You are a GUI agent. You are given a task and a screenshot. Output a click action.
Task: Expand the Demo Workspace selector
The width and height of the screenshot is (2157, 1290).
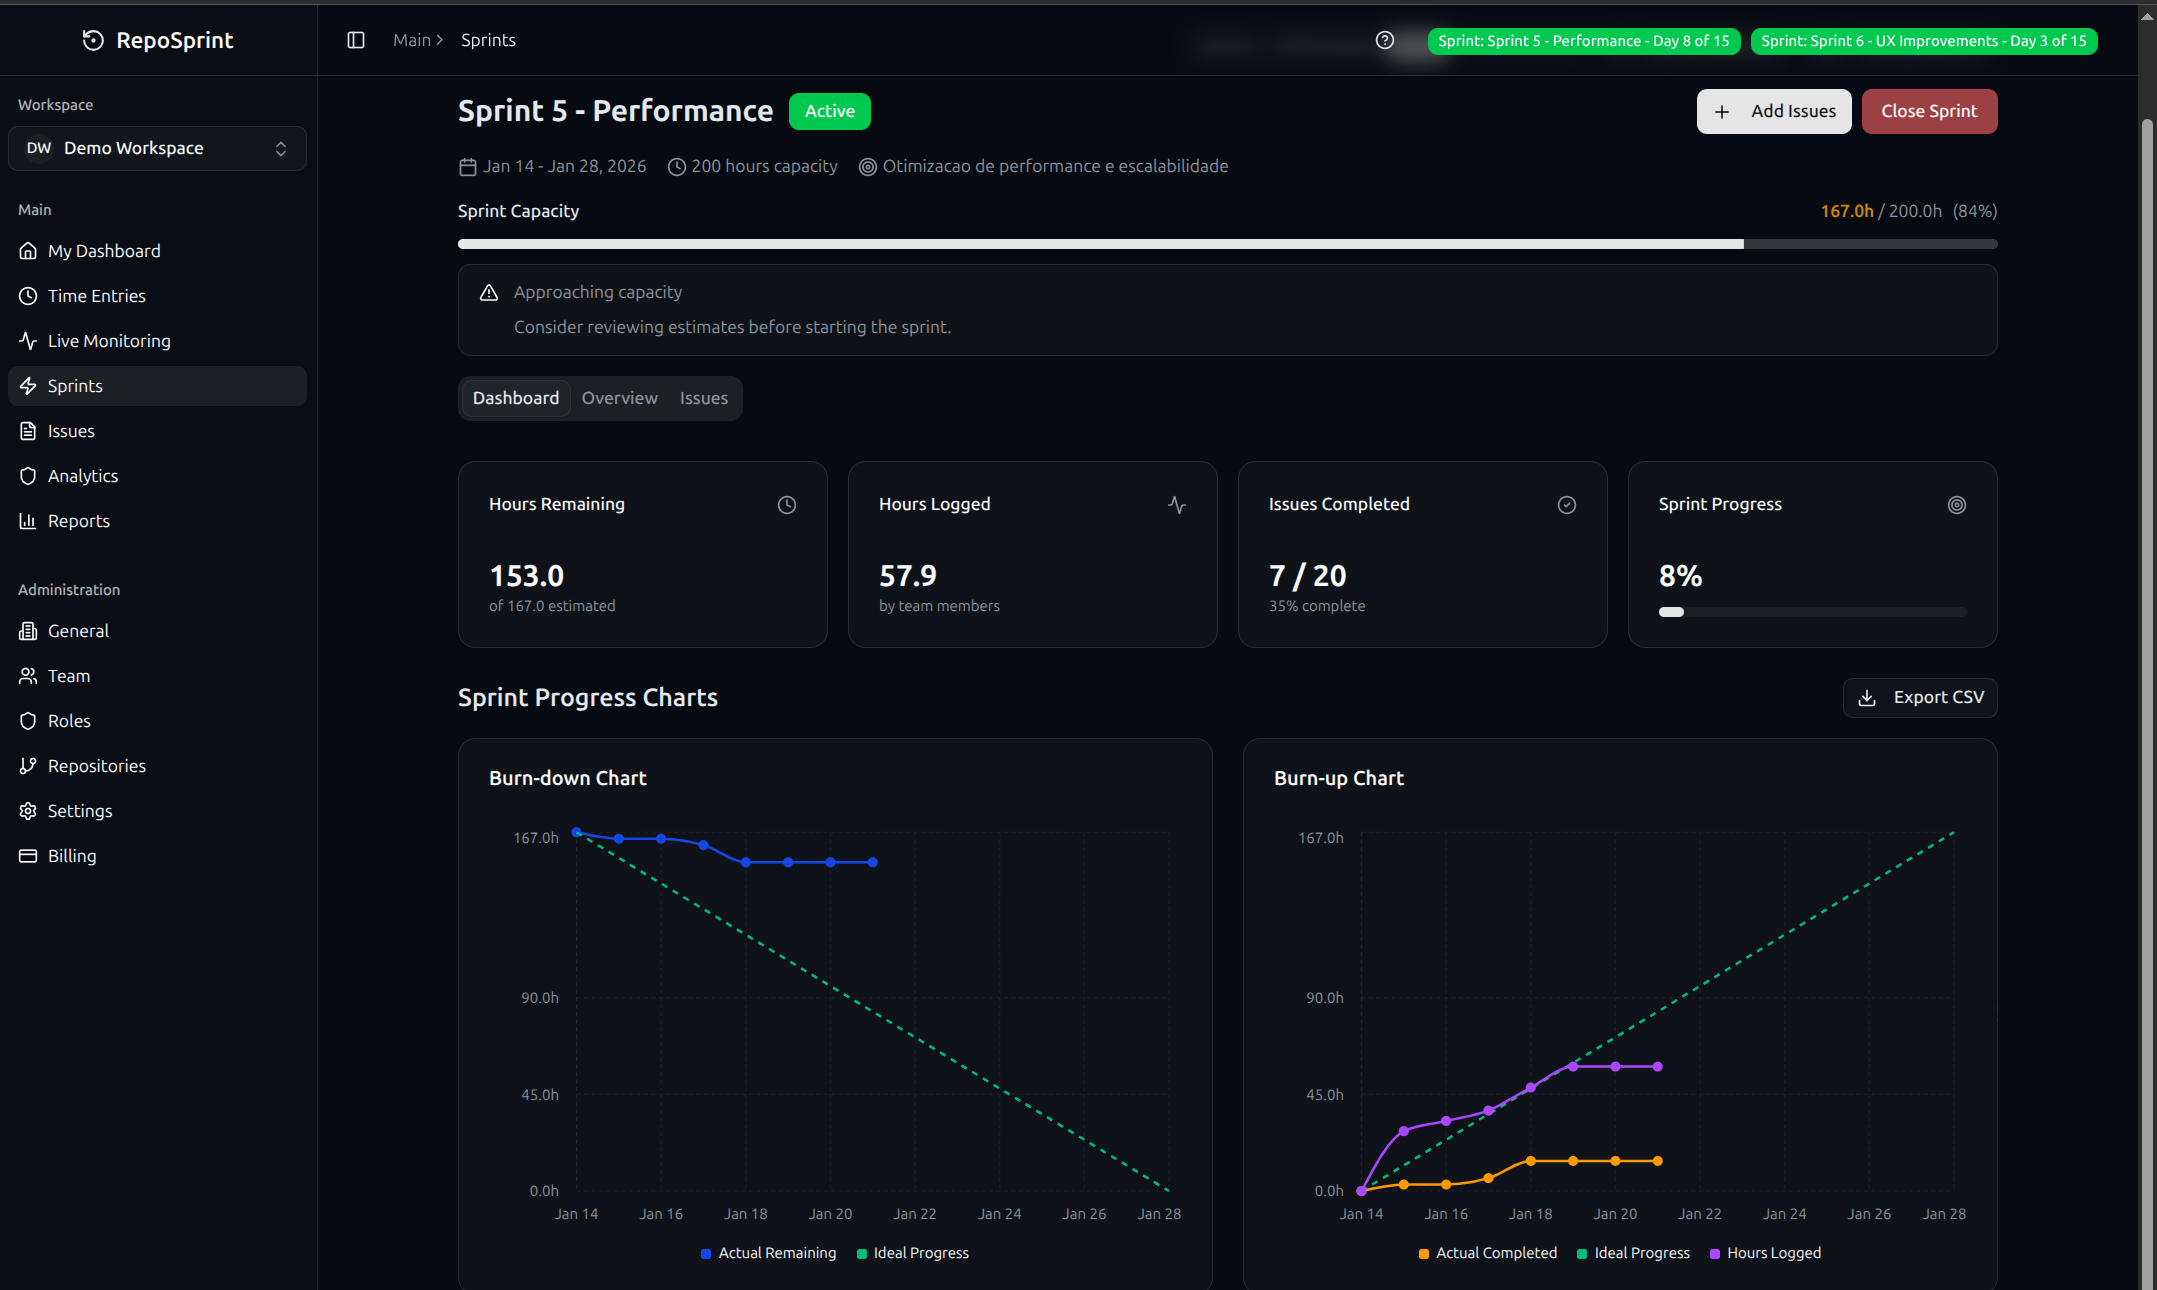click(157, 148)
